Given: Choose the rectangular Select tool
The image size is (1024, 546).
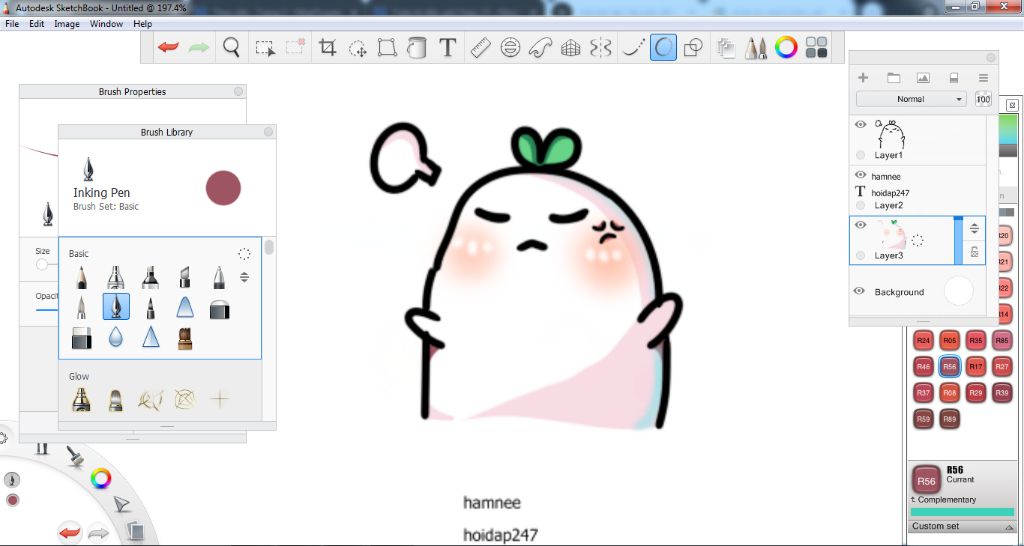Looking at the screenshot, I should pos(264,48).
